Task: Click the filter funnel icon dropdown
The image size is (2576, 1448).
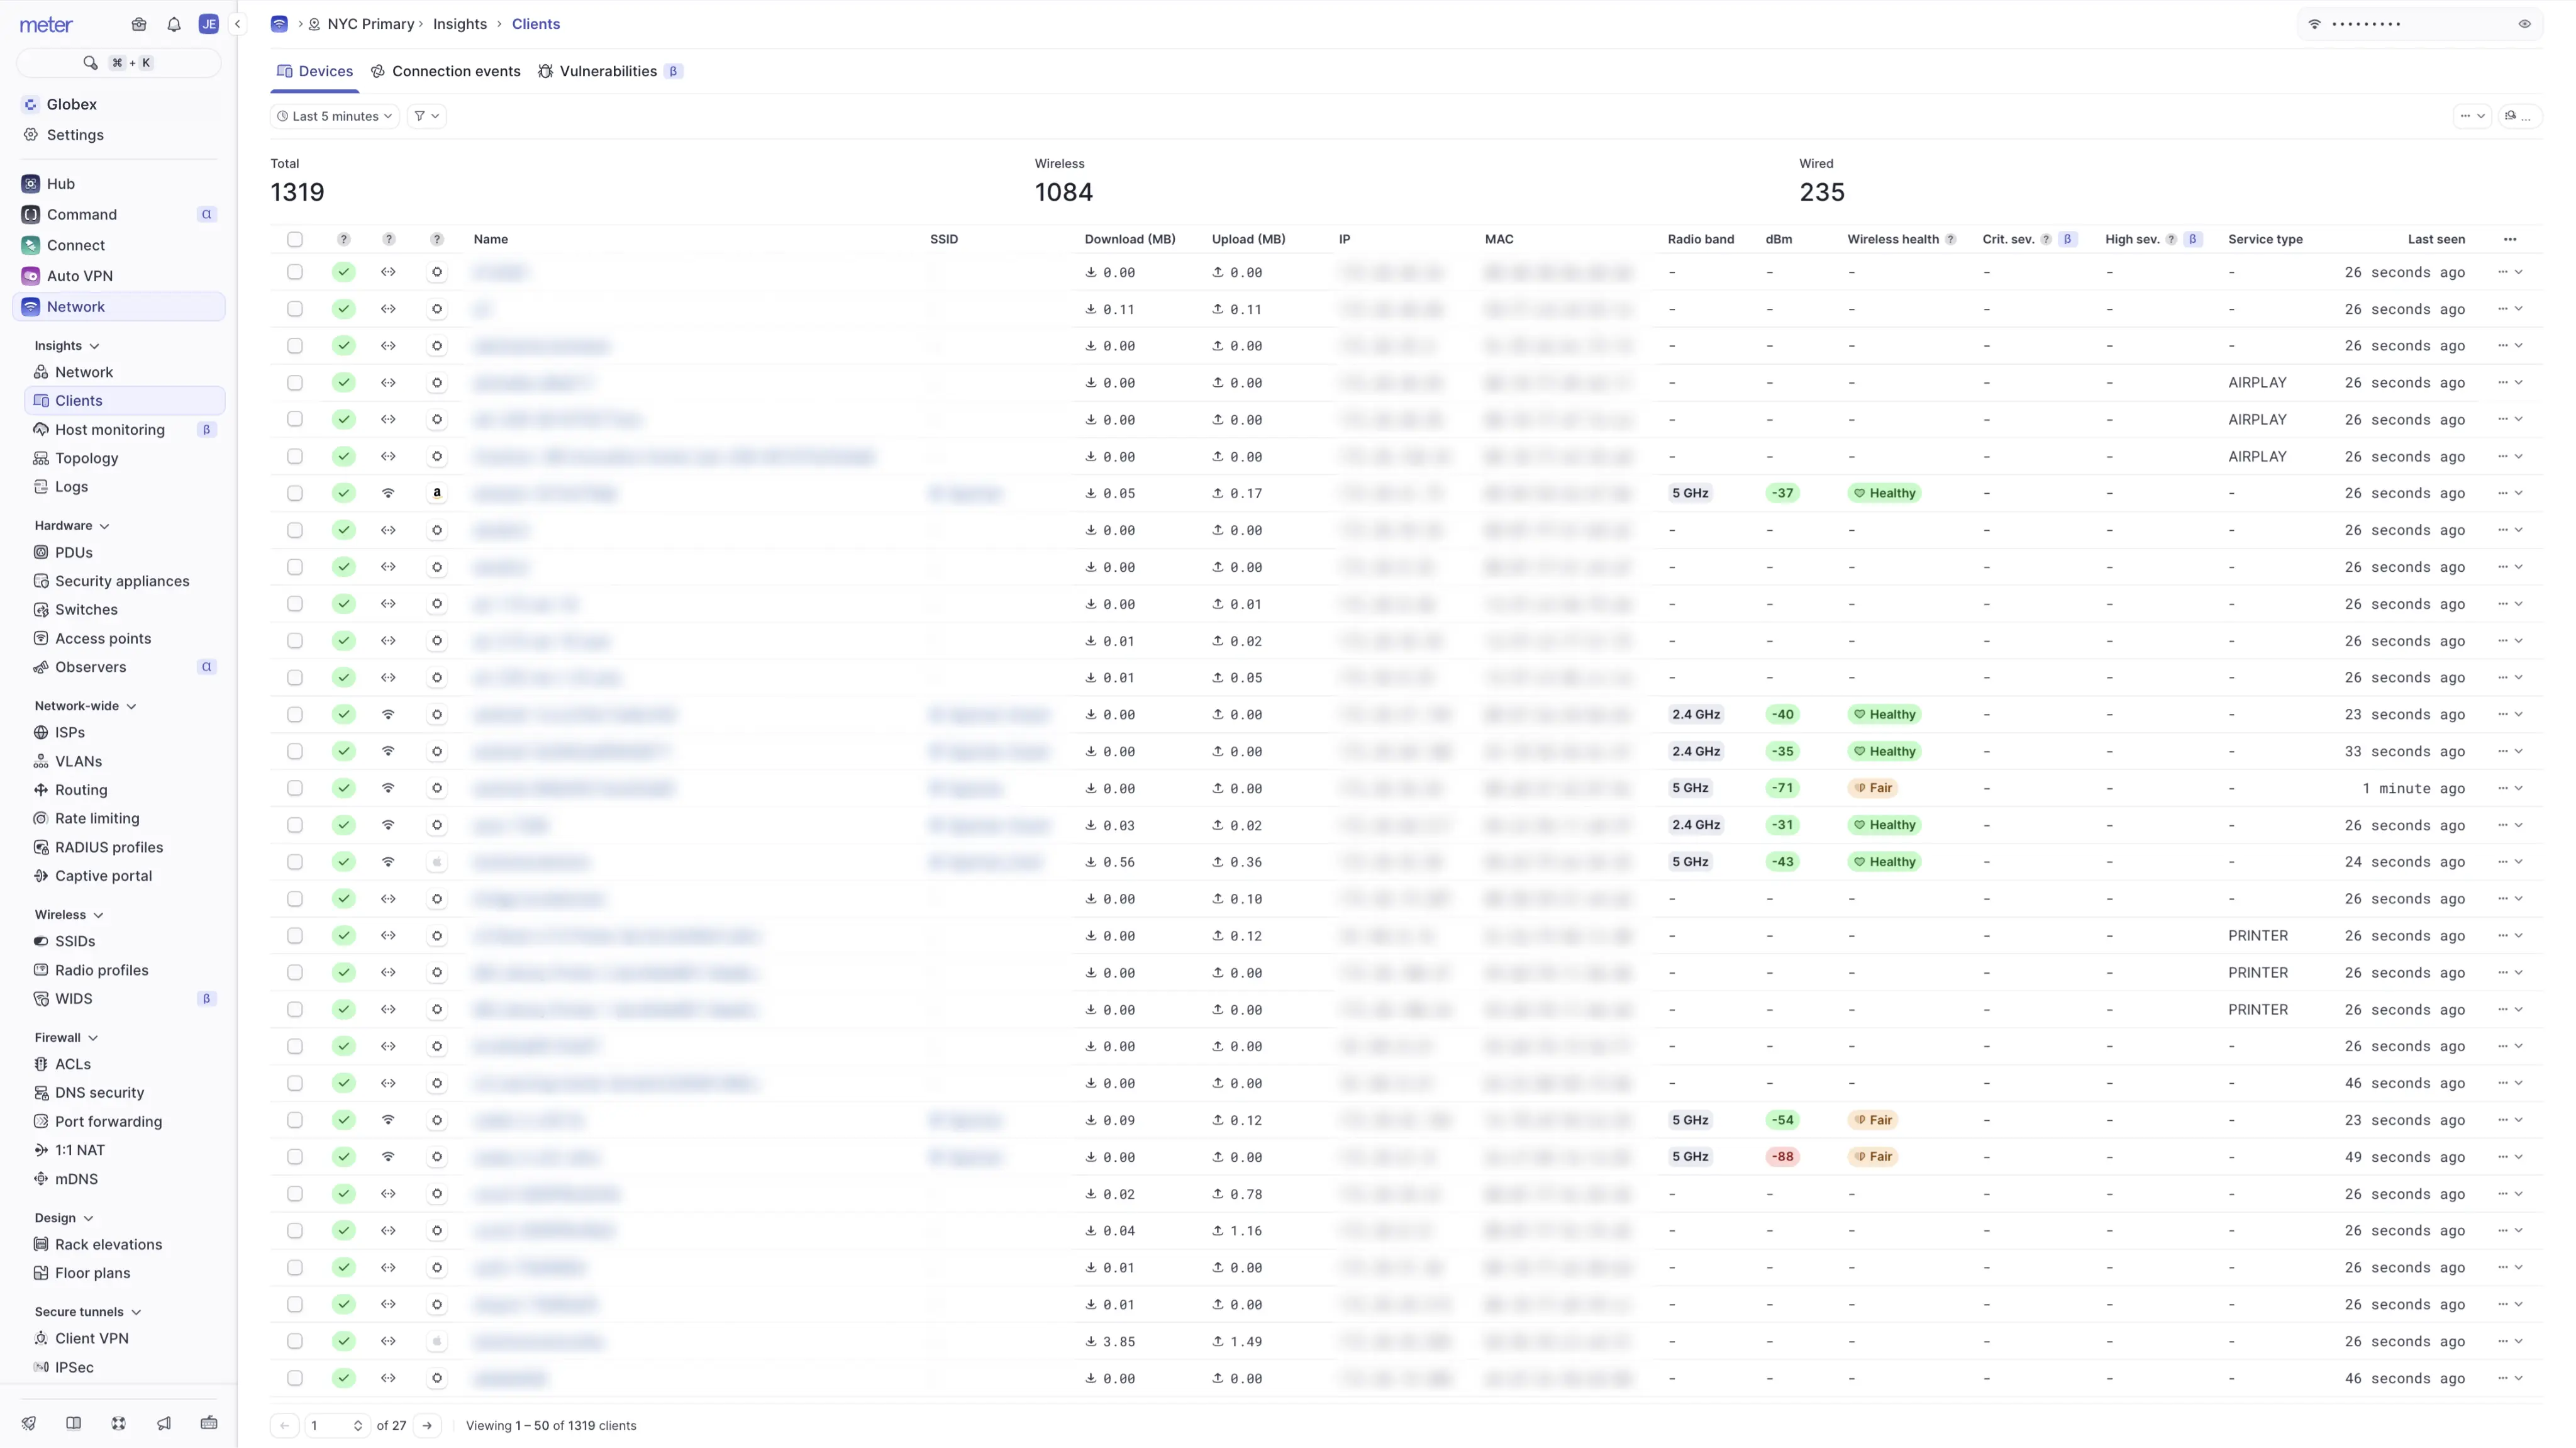Action: pos(426,116)
